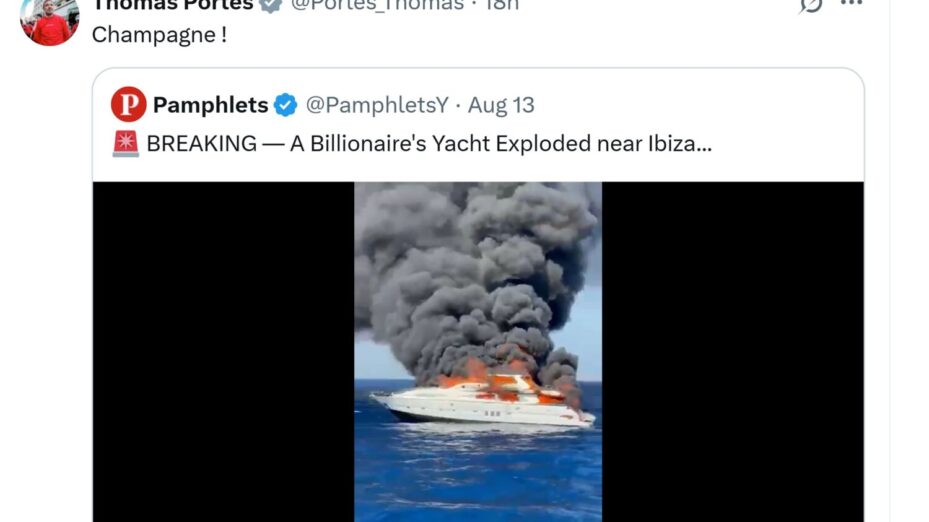The width and height of the screenshot is (929, 522).
Task: Play the burning yacht video
Action: [478, 352]
